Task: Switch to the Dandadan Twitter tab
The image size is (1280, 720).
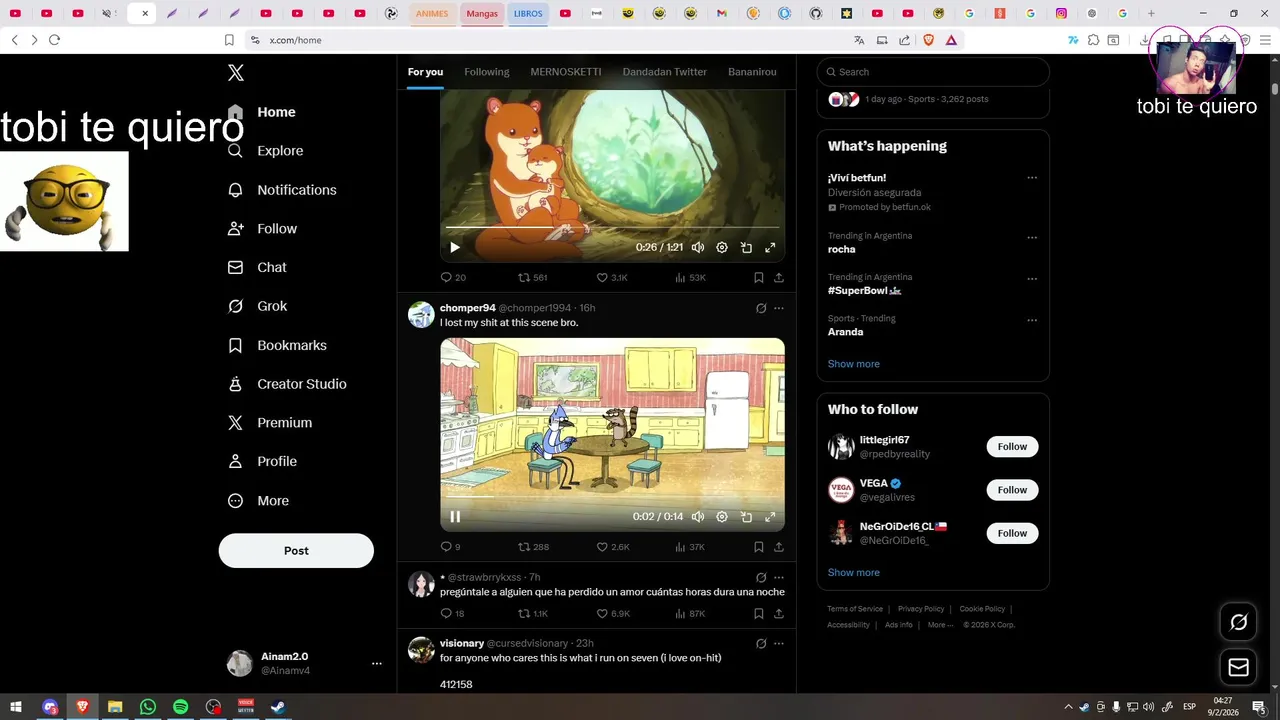Action: 665,72
